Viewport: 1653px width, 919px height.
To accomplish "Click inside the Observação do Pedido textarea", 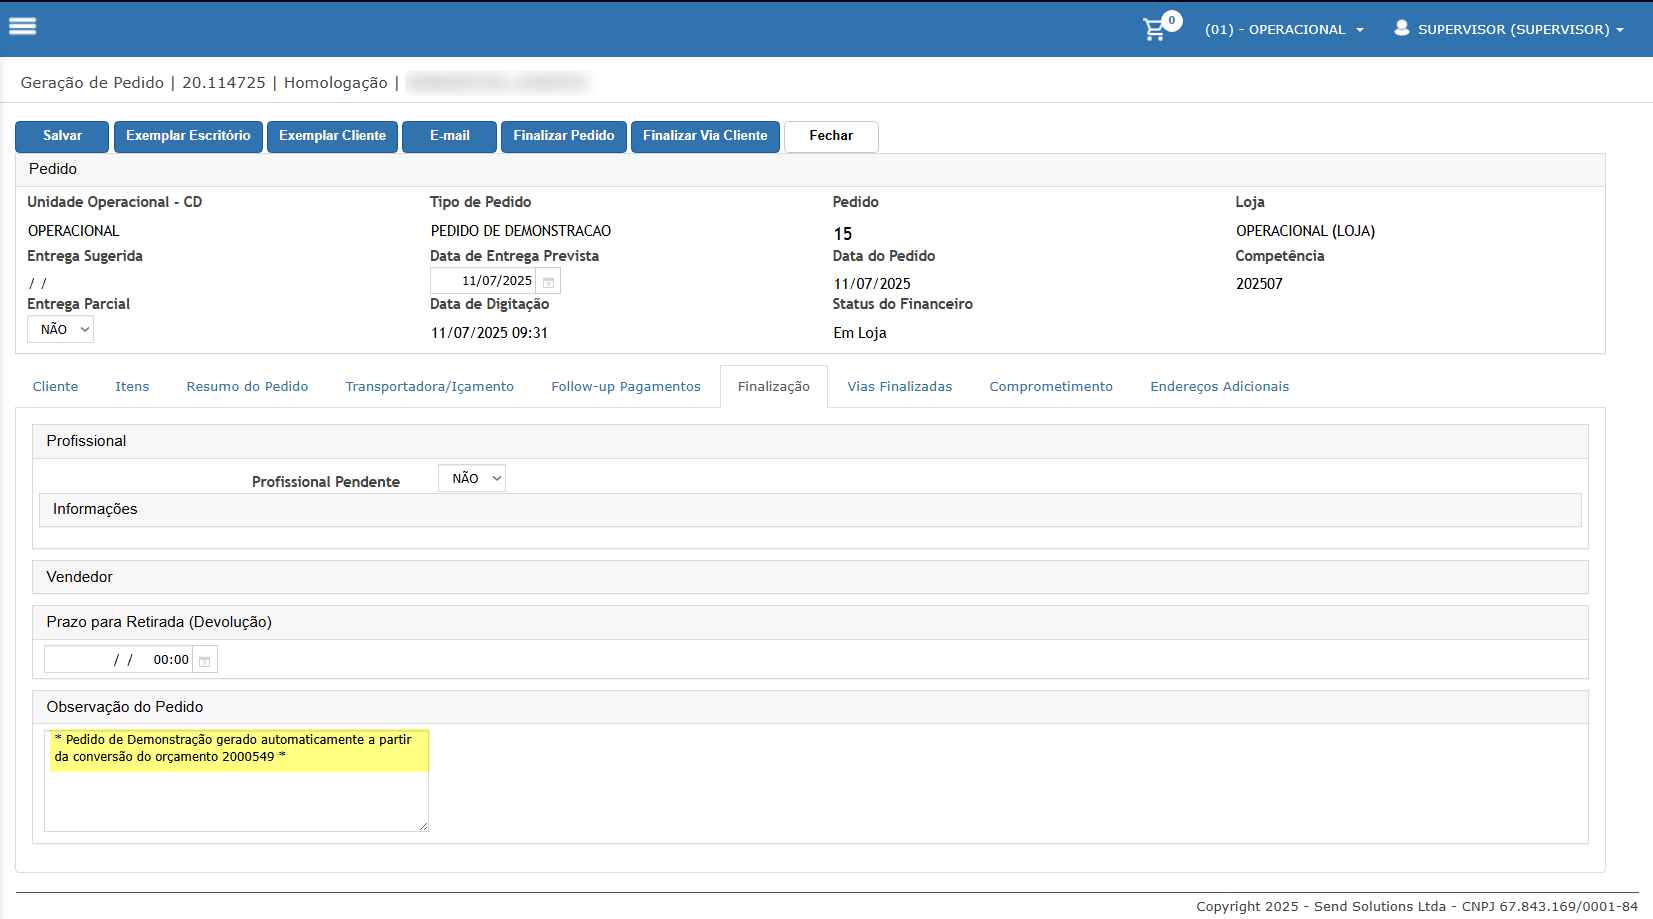I will [x=236, y=780].
